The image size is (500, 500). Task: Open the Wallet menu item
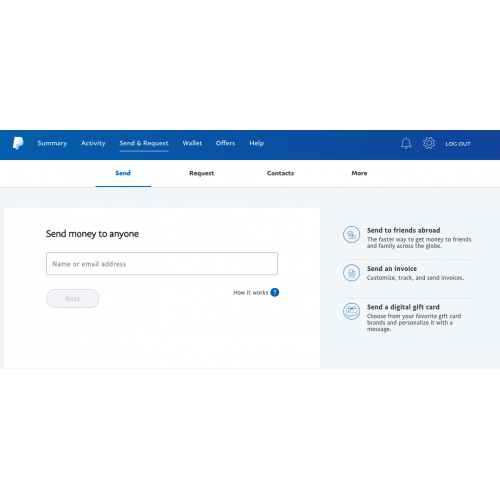tap(192, 143)
